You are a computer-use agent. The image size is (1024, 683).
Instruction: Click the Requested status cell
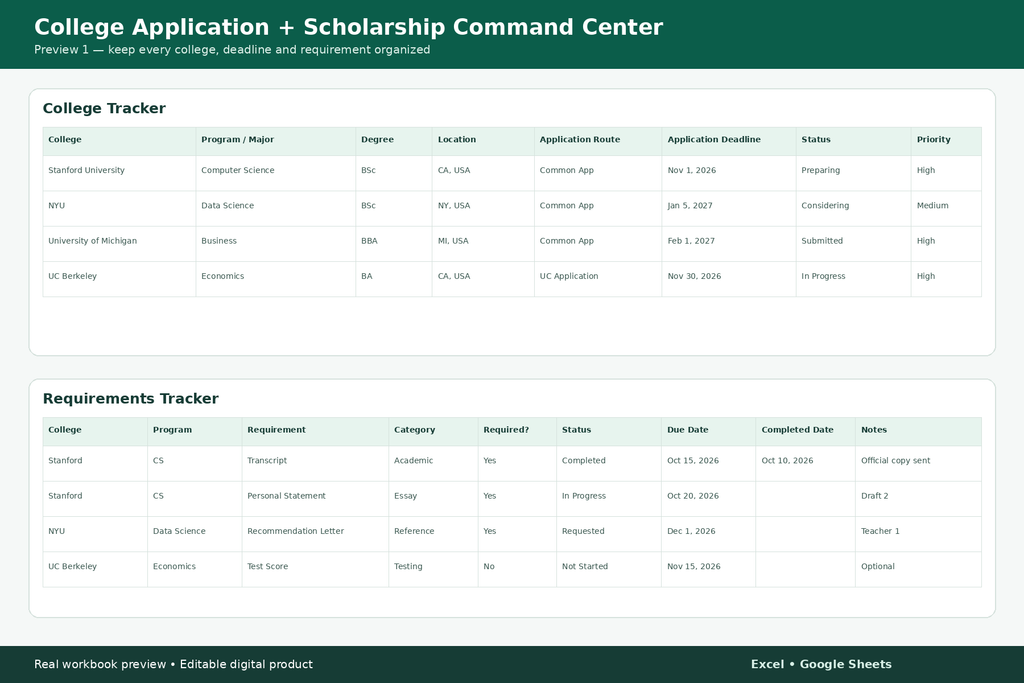pos(609,534)
